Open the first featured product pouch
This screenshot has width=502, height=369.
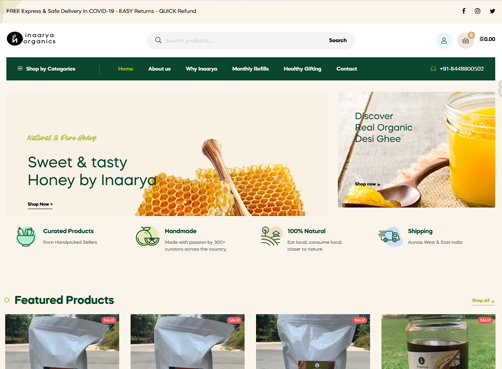(x=62, y=341)
